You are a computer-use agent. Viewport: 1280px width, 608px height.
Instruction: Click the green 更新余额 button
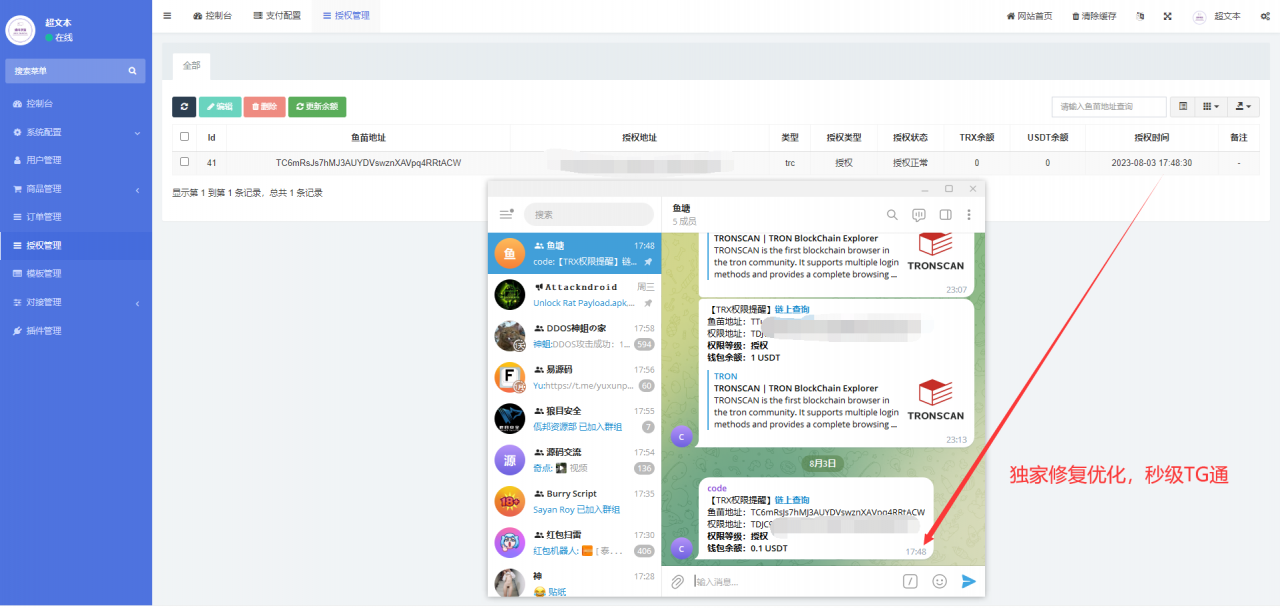[x=317, y=107]
